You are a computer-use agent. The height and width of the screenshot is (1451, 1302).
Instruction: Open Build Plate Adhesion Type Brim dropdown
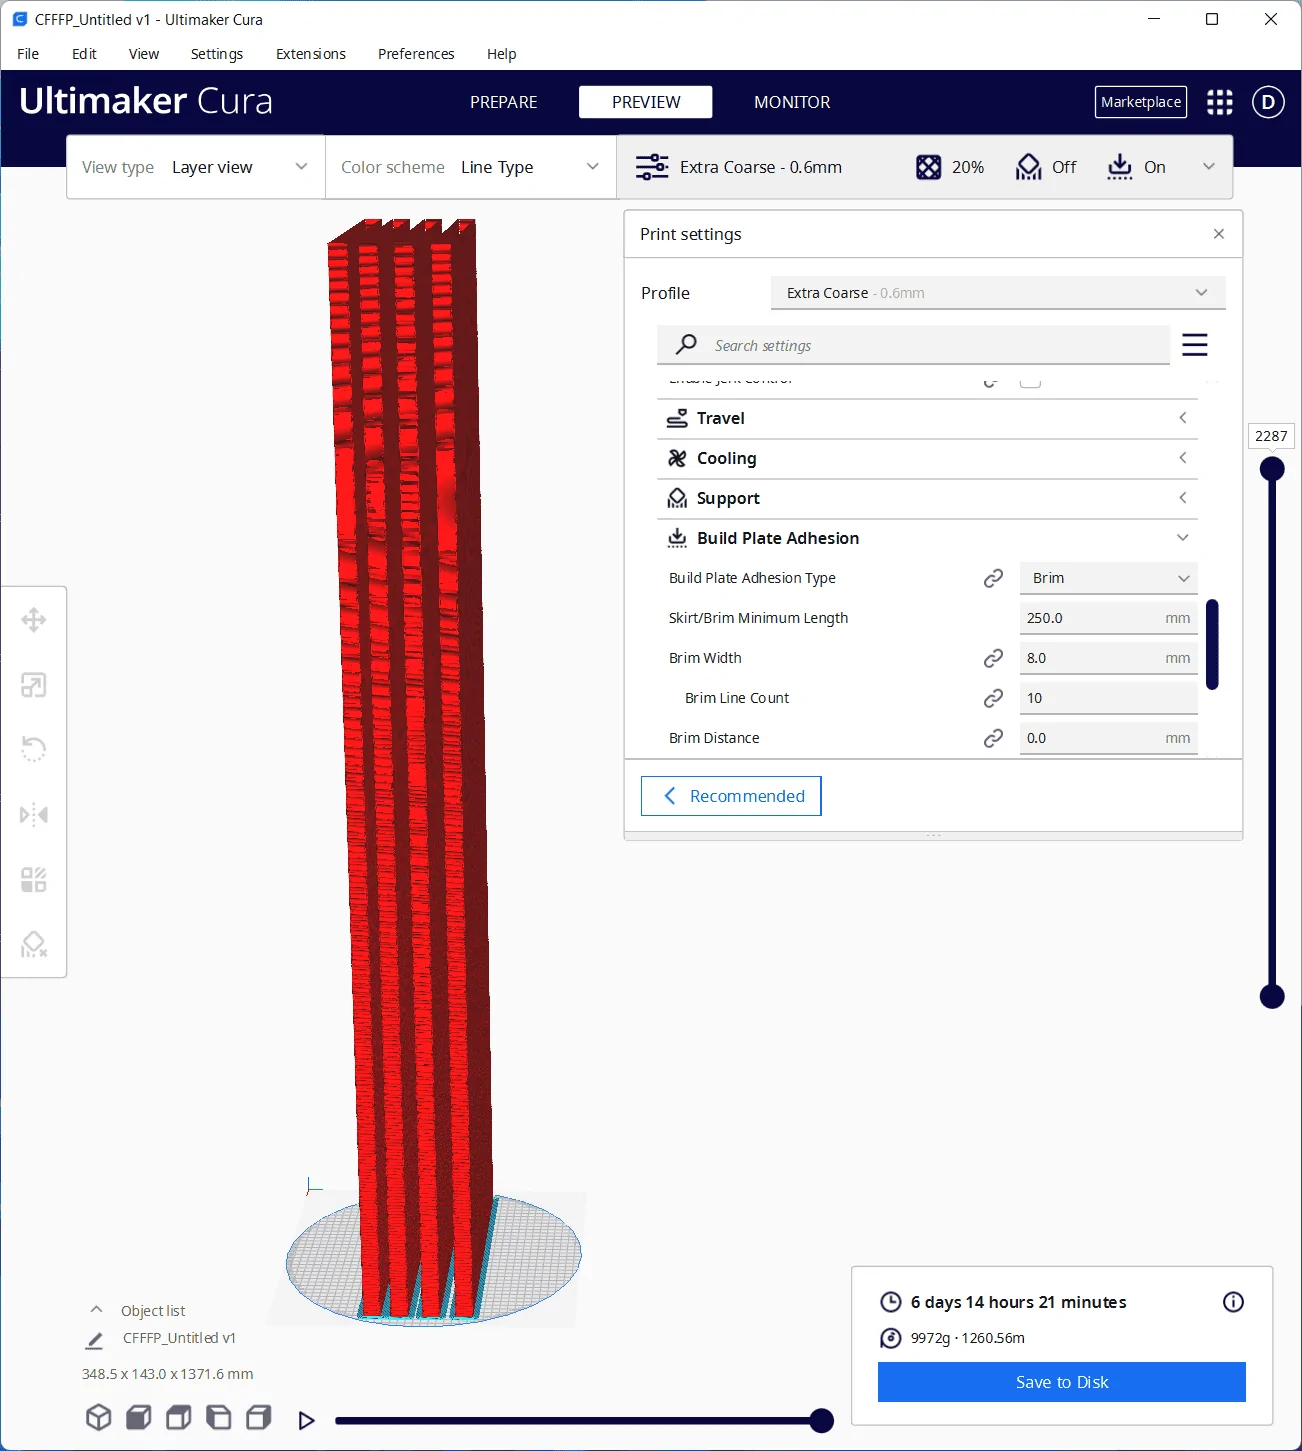coord(1109,578)
